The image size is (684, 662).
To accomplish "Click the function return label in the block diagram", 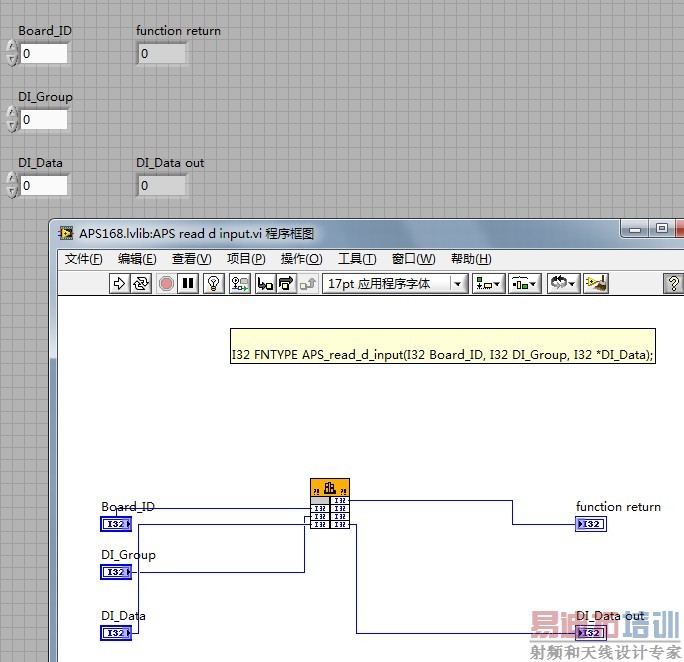I will 618,507.
